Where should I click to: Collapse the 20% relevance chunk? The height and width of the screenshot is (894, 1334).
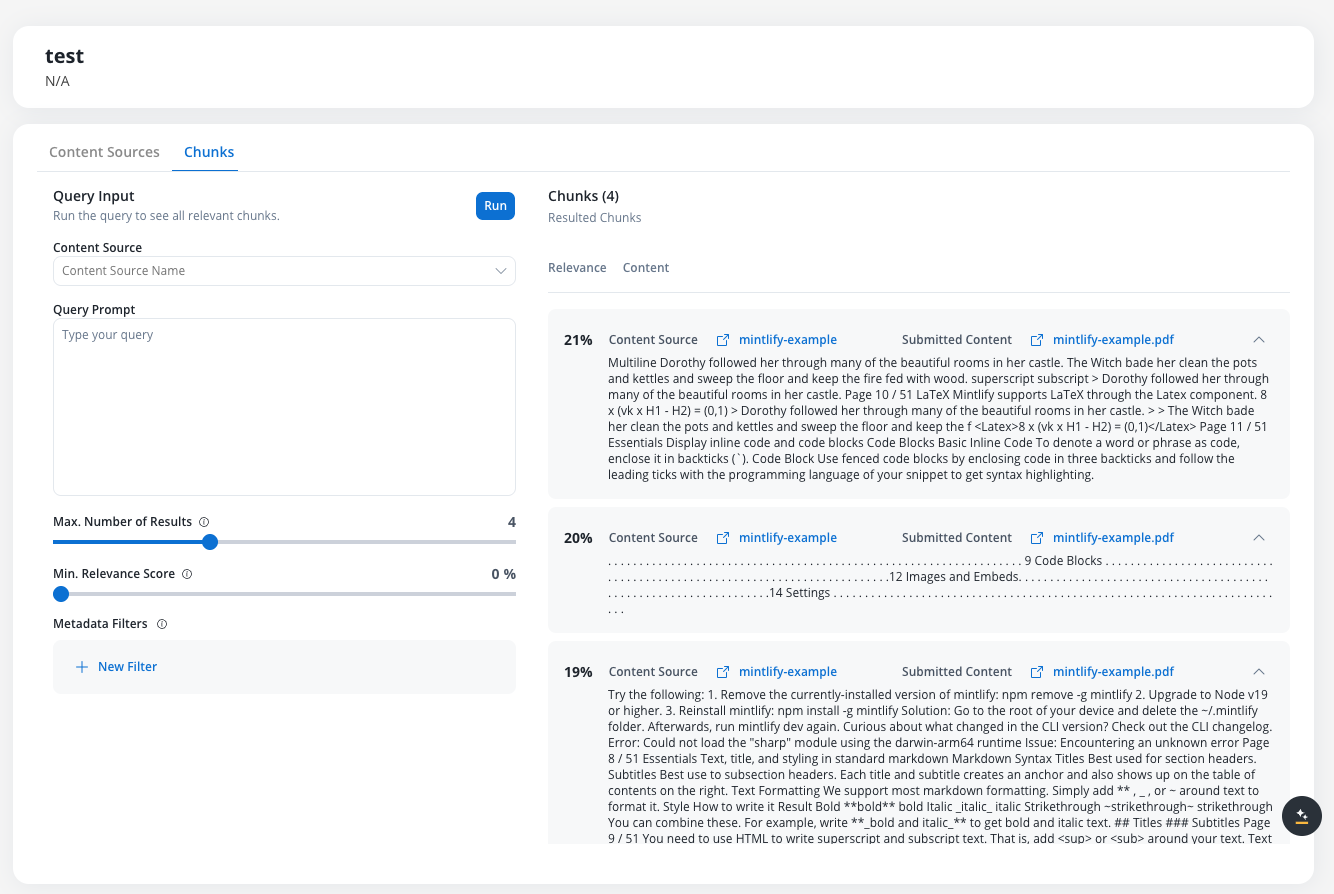(x=1259, y=538)
